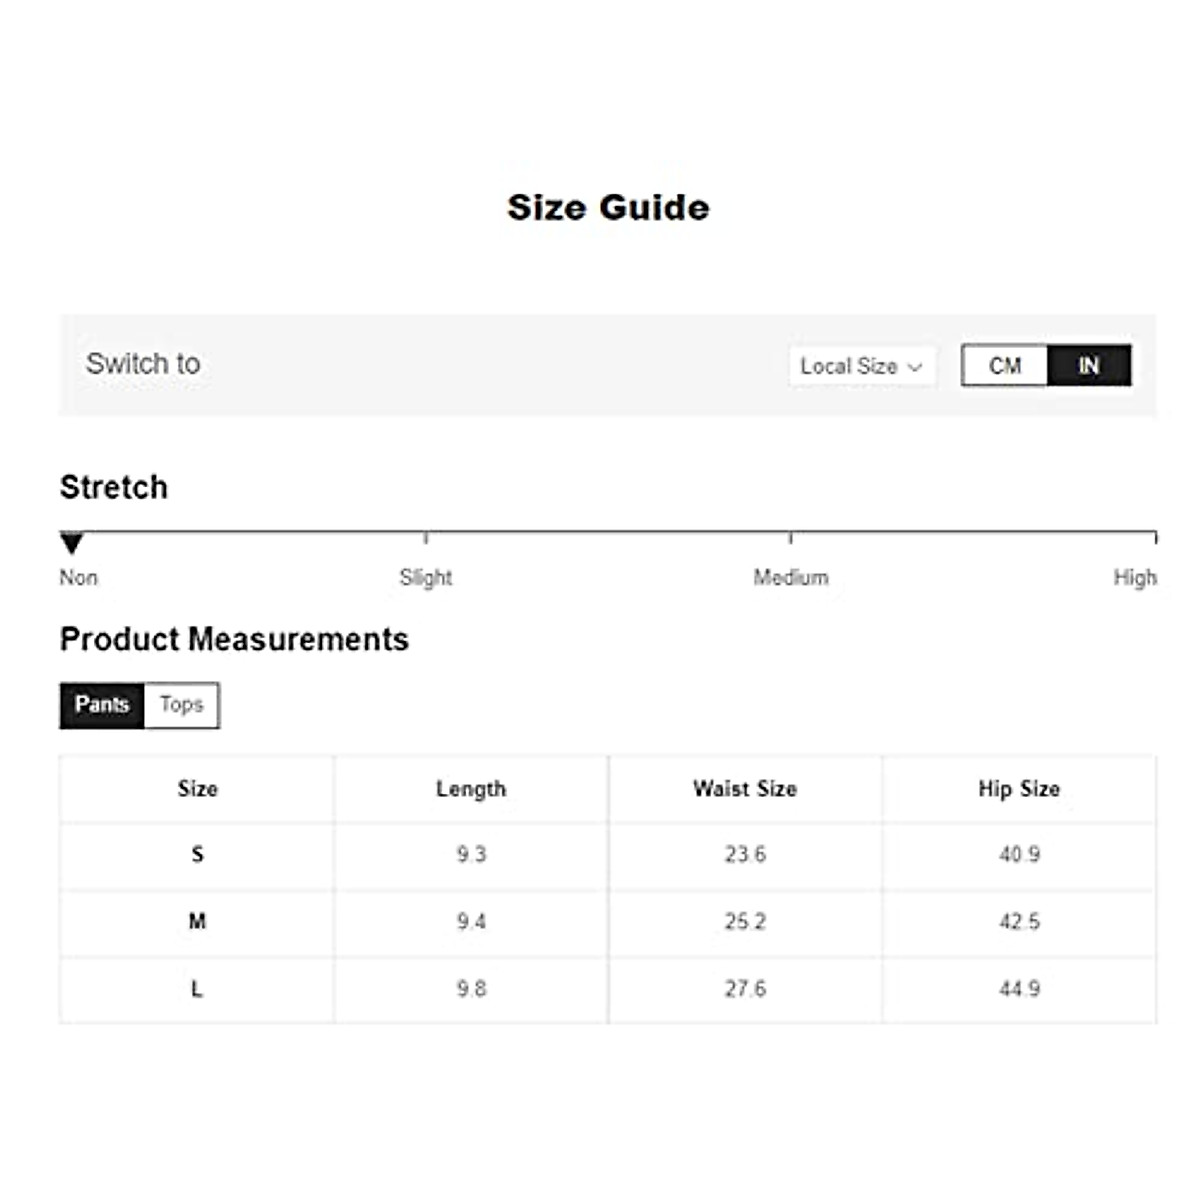Click the S size row label

pos(197,855)
